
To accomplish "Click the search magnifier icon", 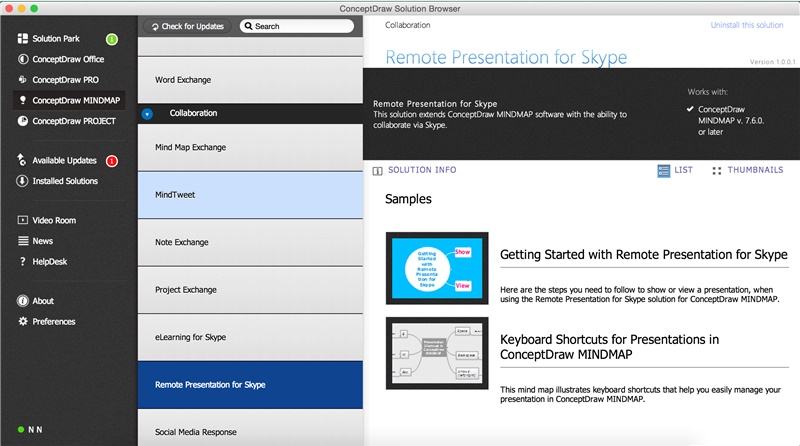I will (x=248, y=26).
